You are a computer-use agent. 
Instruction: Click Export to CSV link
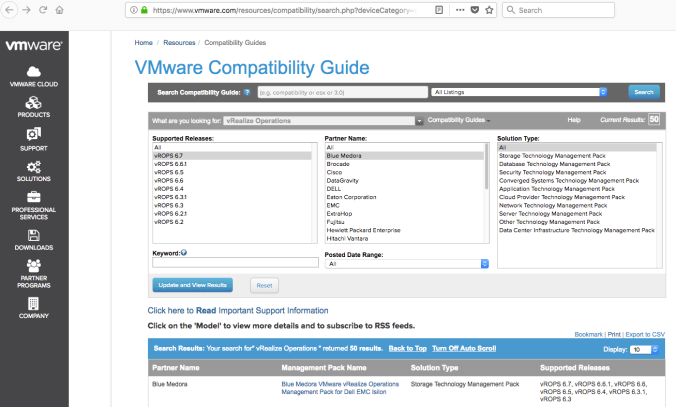tap(645, 334)
